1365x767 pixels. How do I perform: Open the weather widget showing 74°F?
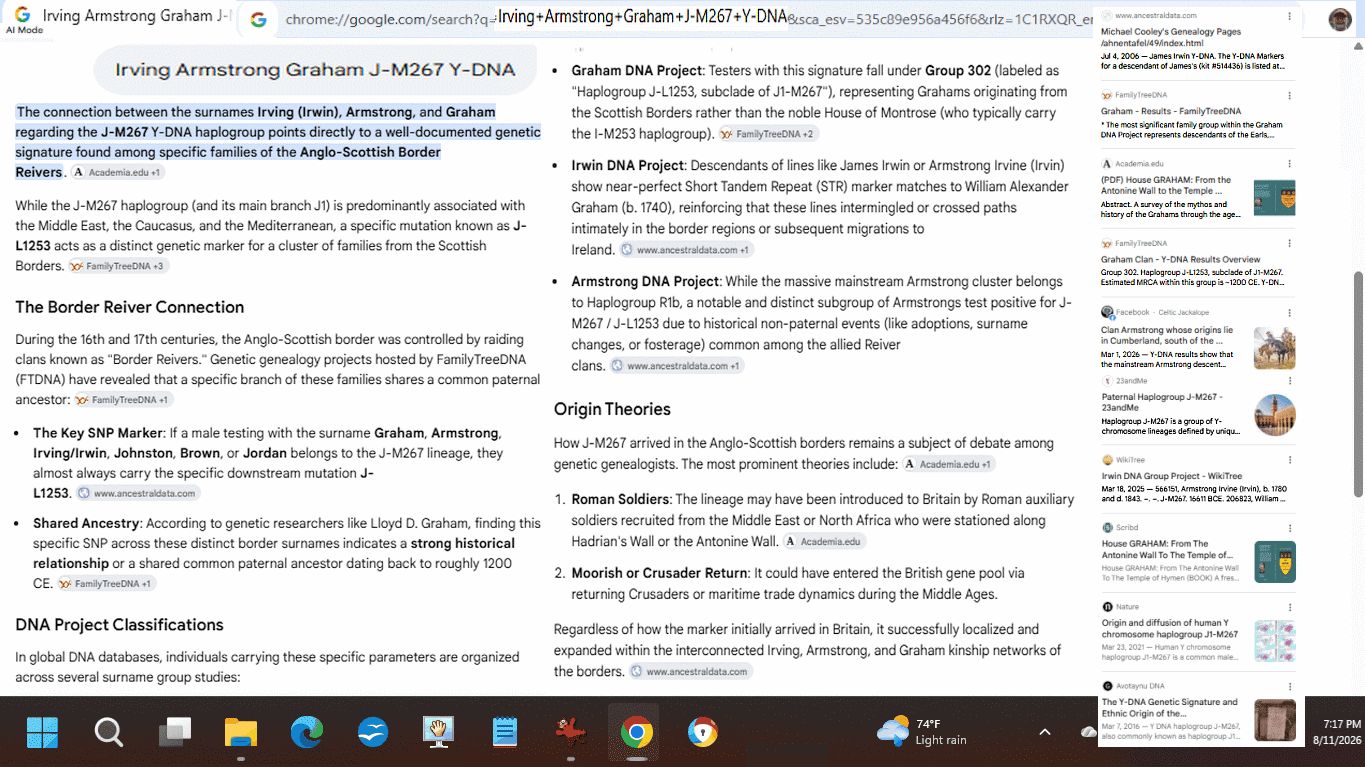(x=921, y=732)
